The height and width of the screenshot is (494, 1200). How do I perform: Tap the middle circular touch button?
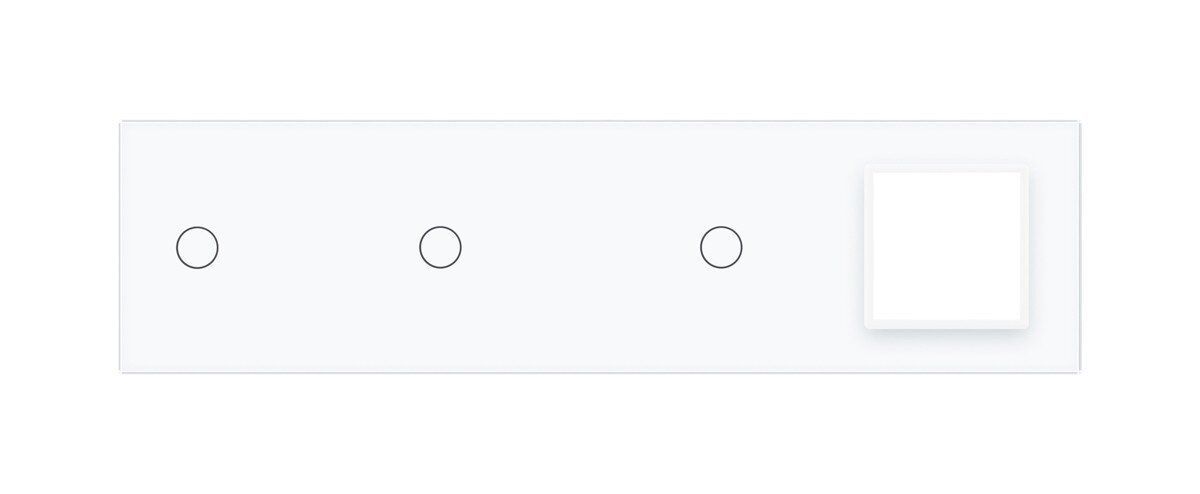click(x=440, y=246)
